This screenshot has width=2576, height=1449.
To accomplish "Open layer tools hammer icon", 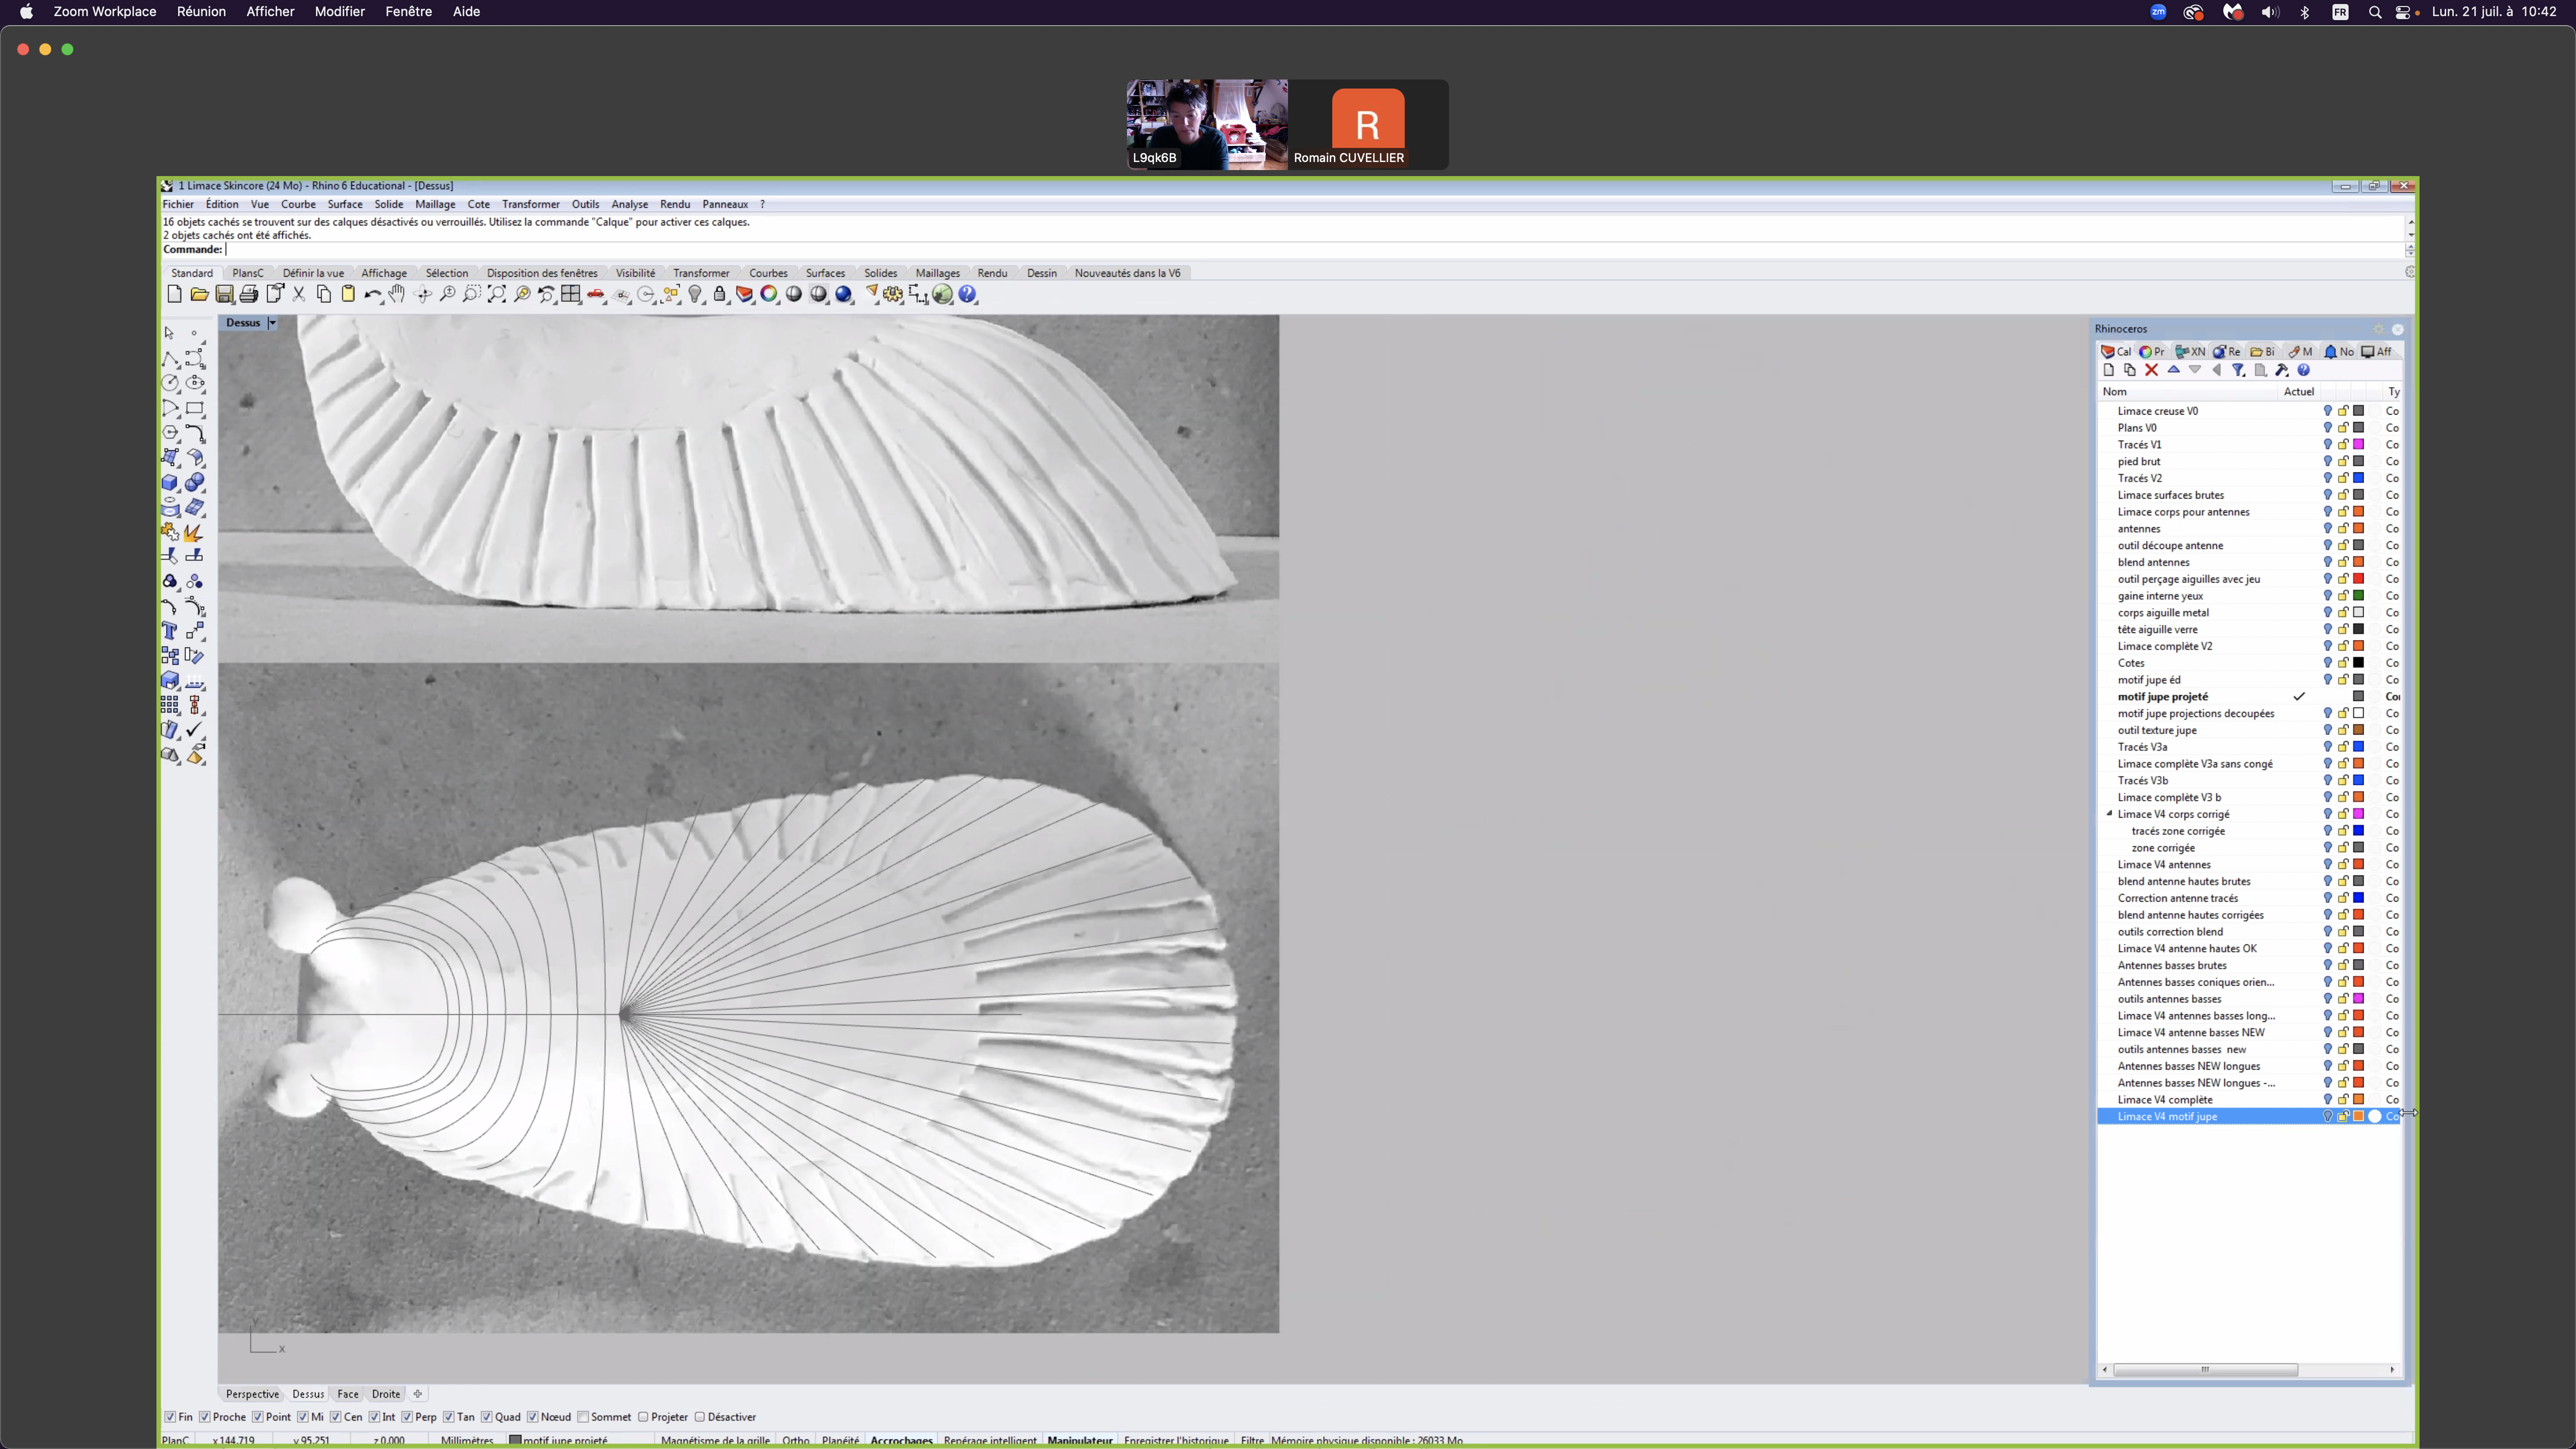I will pyautogui.click(x=2282, y=370).
